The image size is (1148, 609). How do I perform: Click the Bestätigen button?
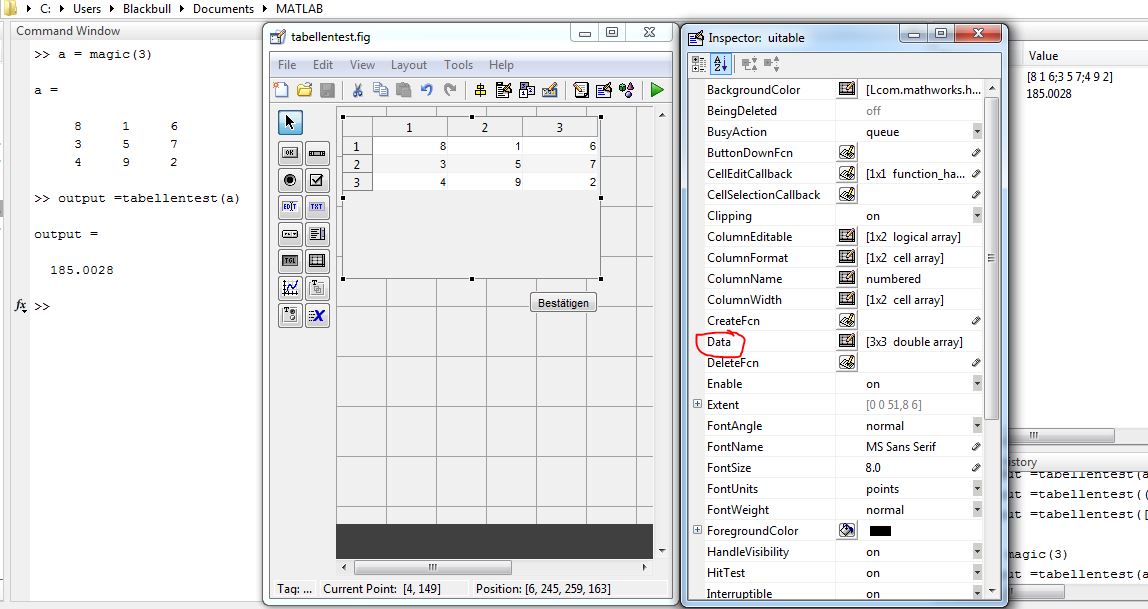point(563,303)
